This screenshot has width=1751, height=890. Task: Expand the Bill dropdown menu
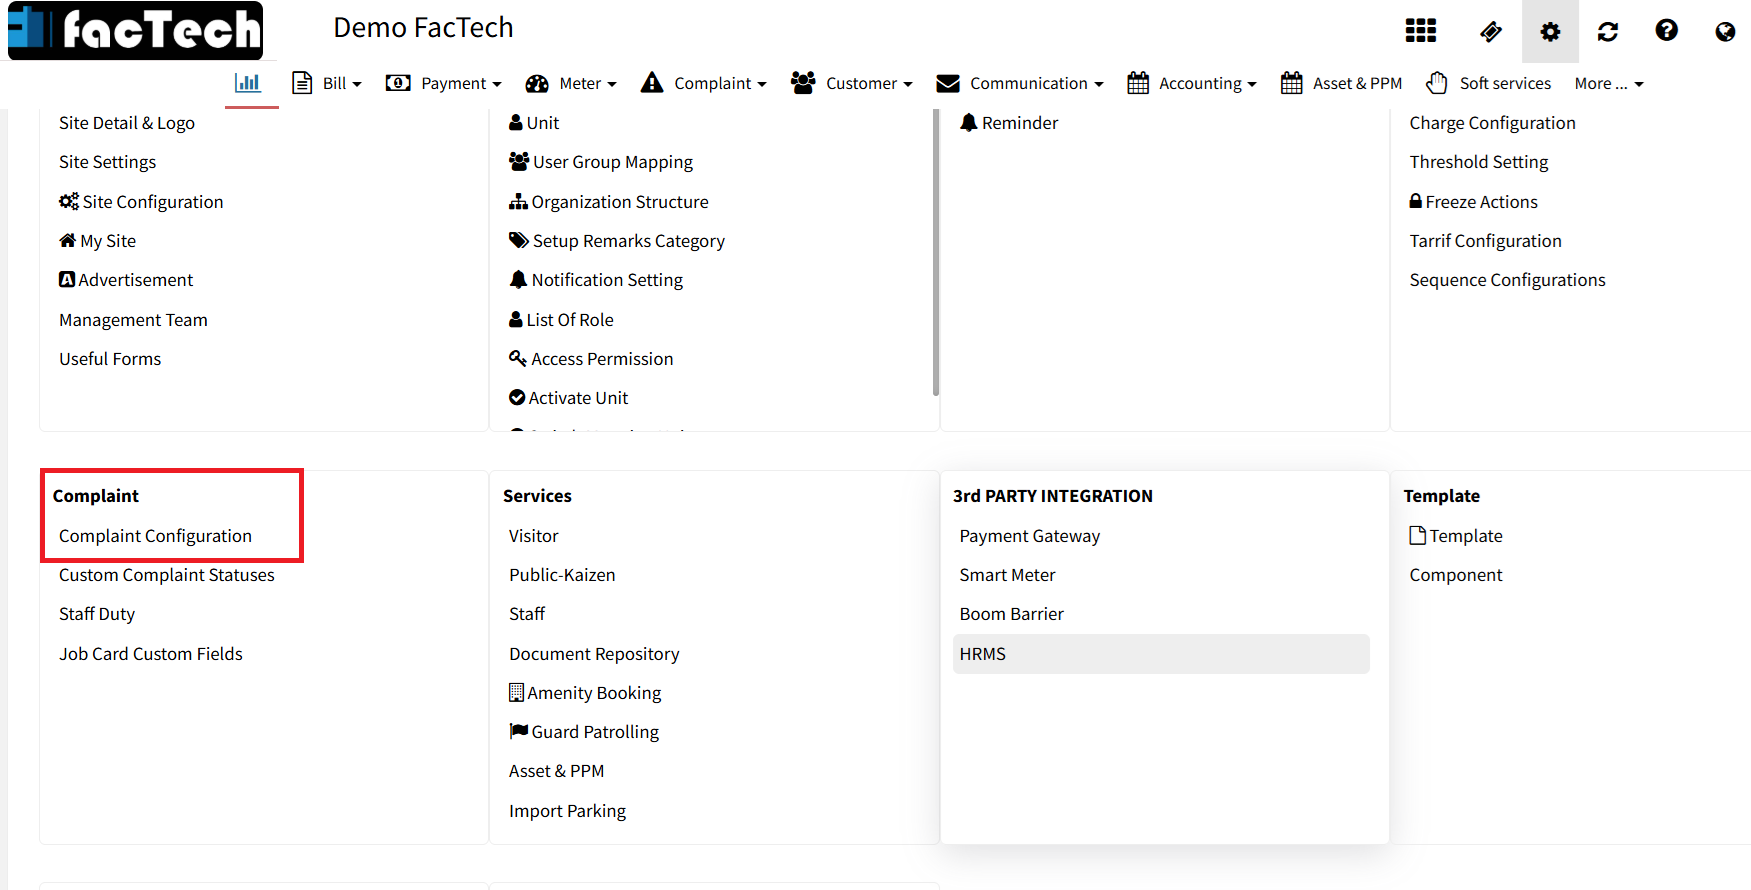(327, 84)
